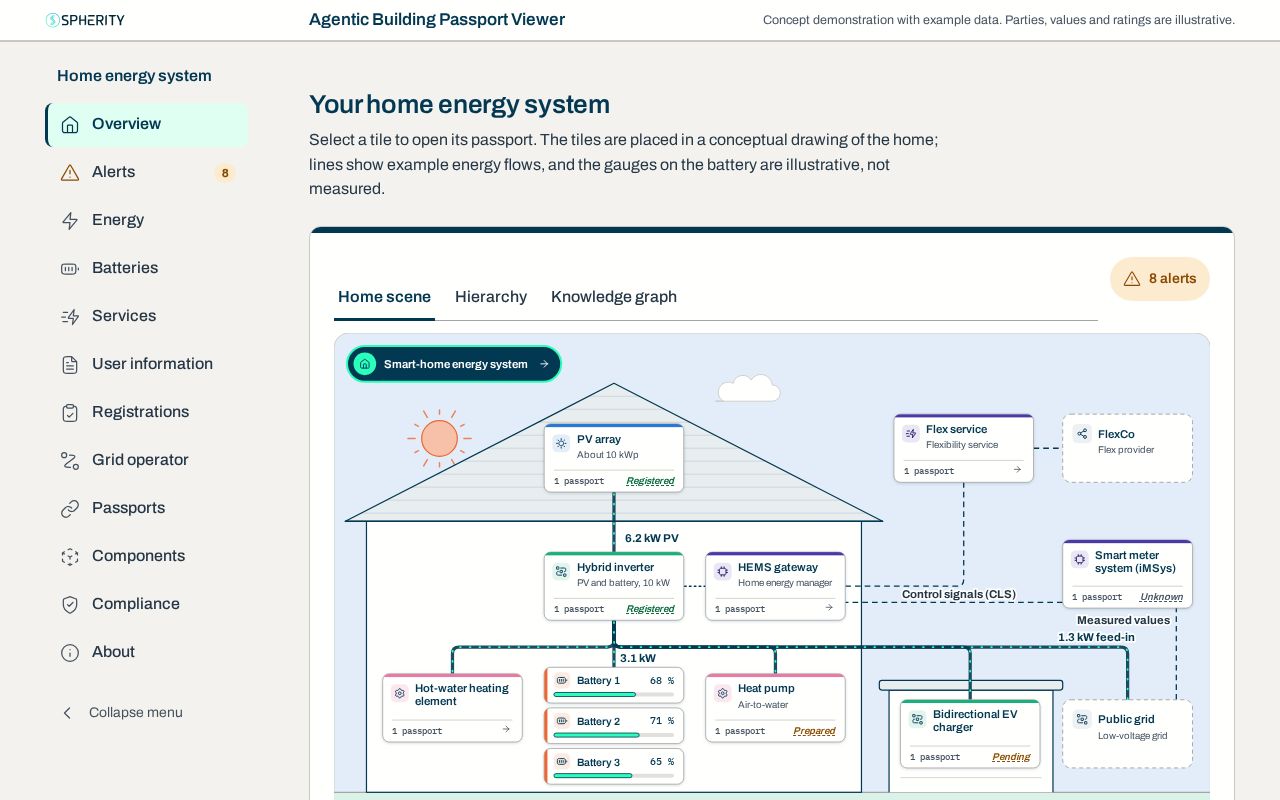This screenshot has width=1280, height=800.
Task: Click the HEMS gateway chip icon
Action: pyautogui.click(x=722, y=571)
